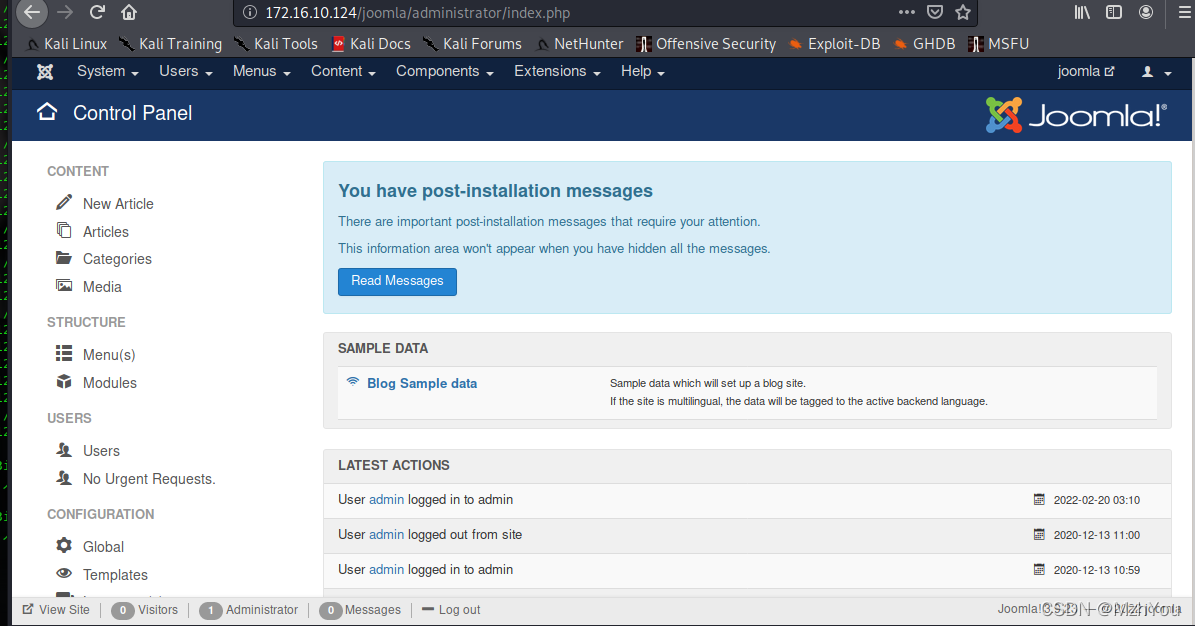Click the Media image icon
This screenshot has width=1195, height=626.
(x=64, y=286)
